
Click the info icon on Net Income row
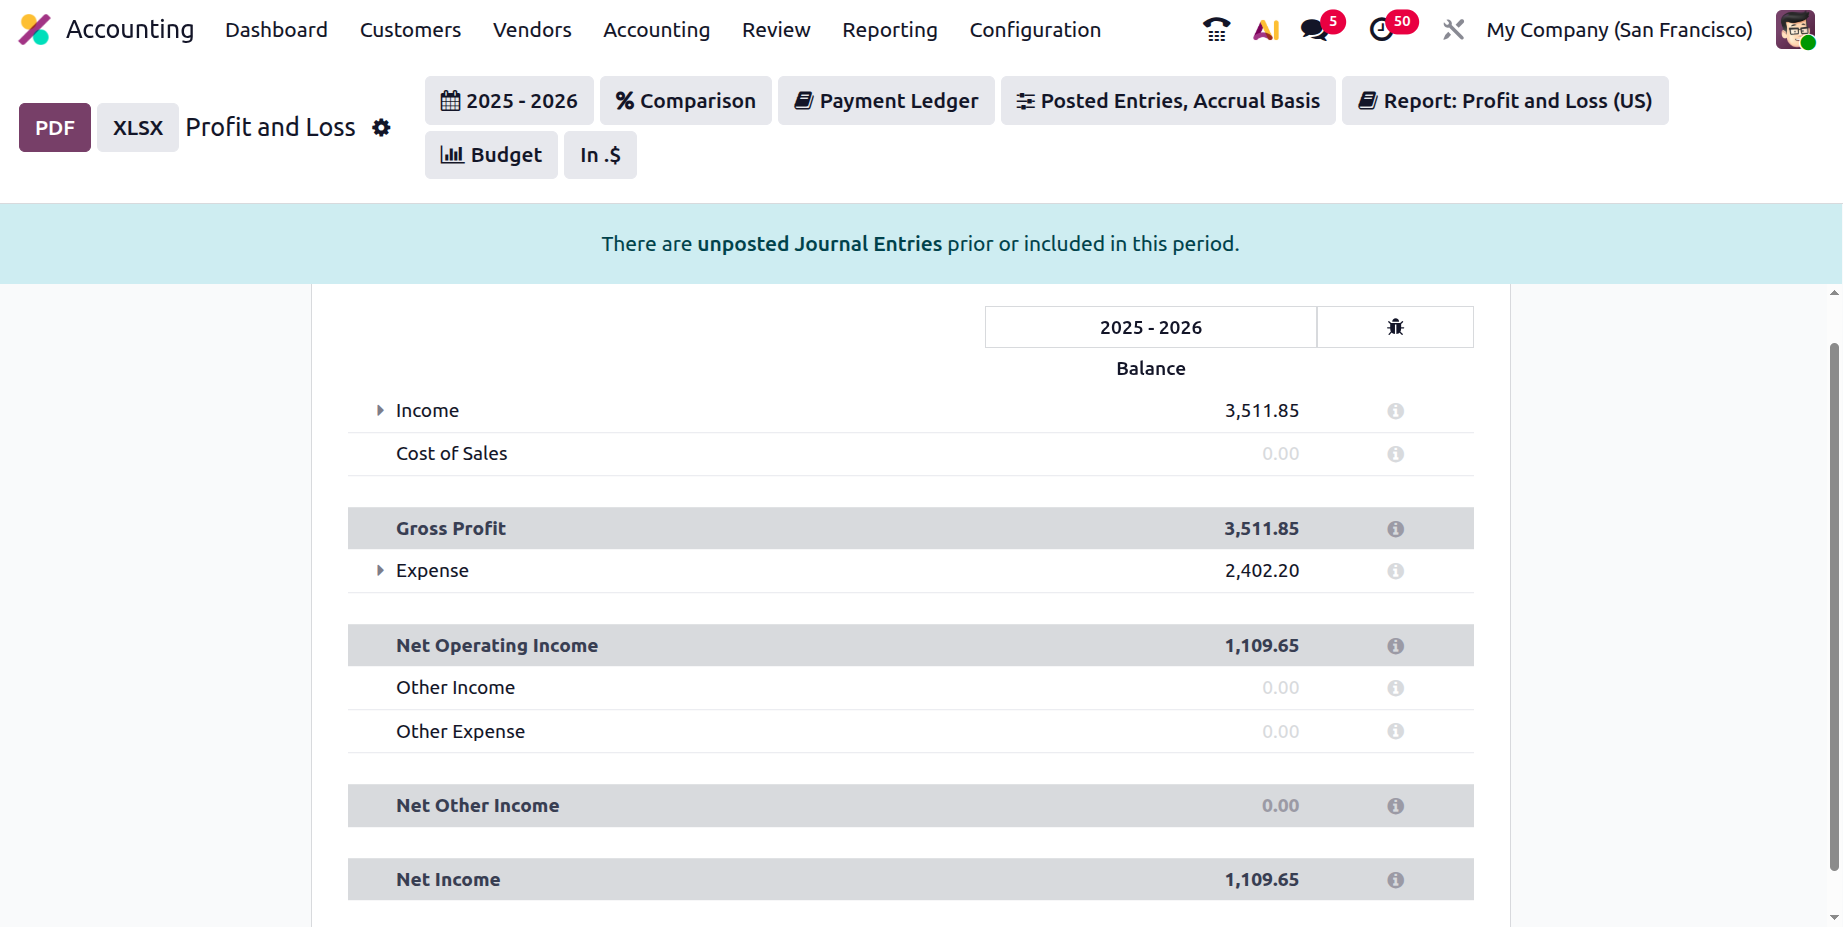coord(1395,880)
